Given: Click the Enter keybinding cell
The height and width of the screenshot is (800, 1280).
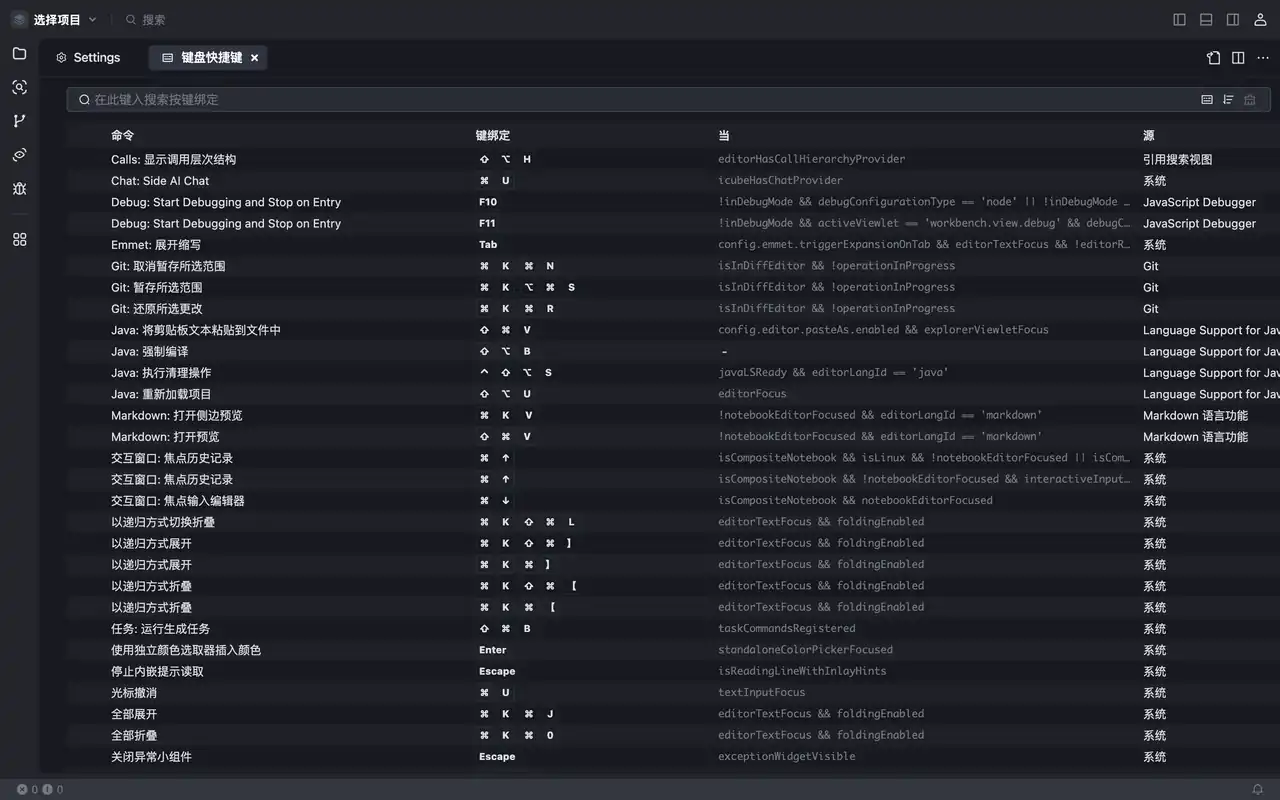Looking at the screenshot, I should coord(493,650).
